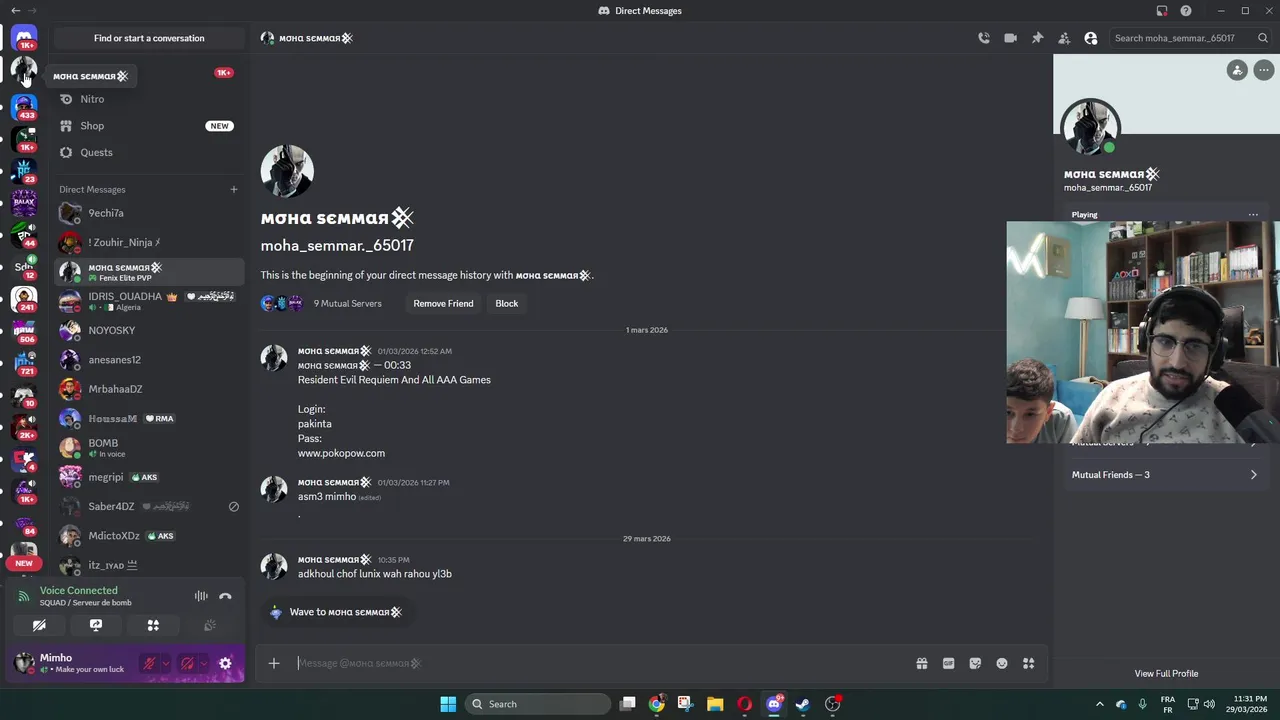Open attachment plus button in message bar
The width and height of the screenshot is (1280, 720).
[x=274, y=663]
